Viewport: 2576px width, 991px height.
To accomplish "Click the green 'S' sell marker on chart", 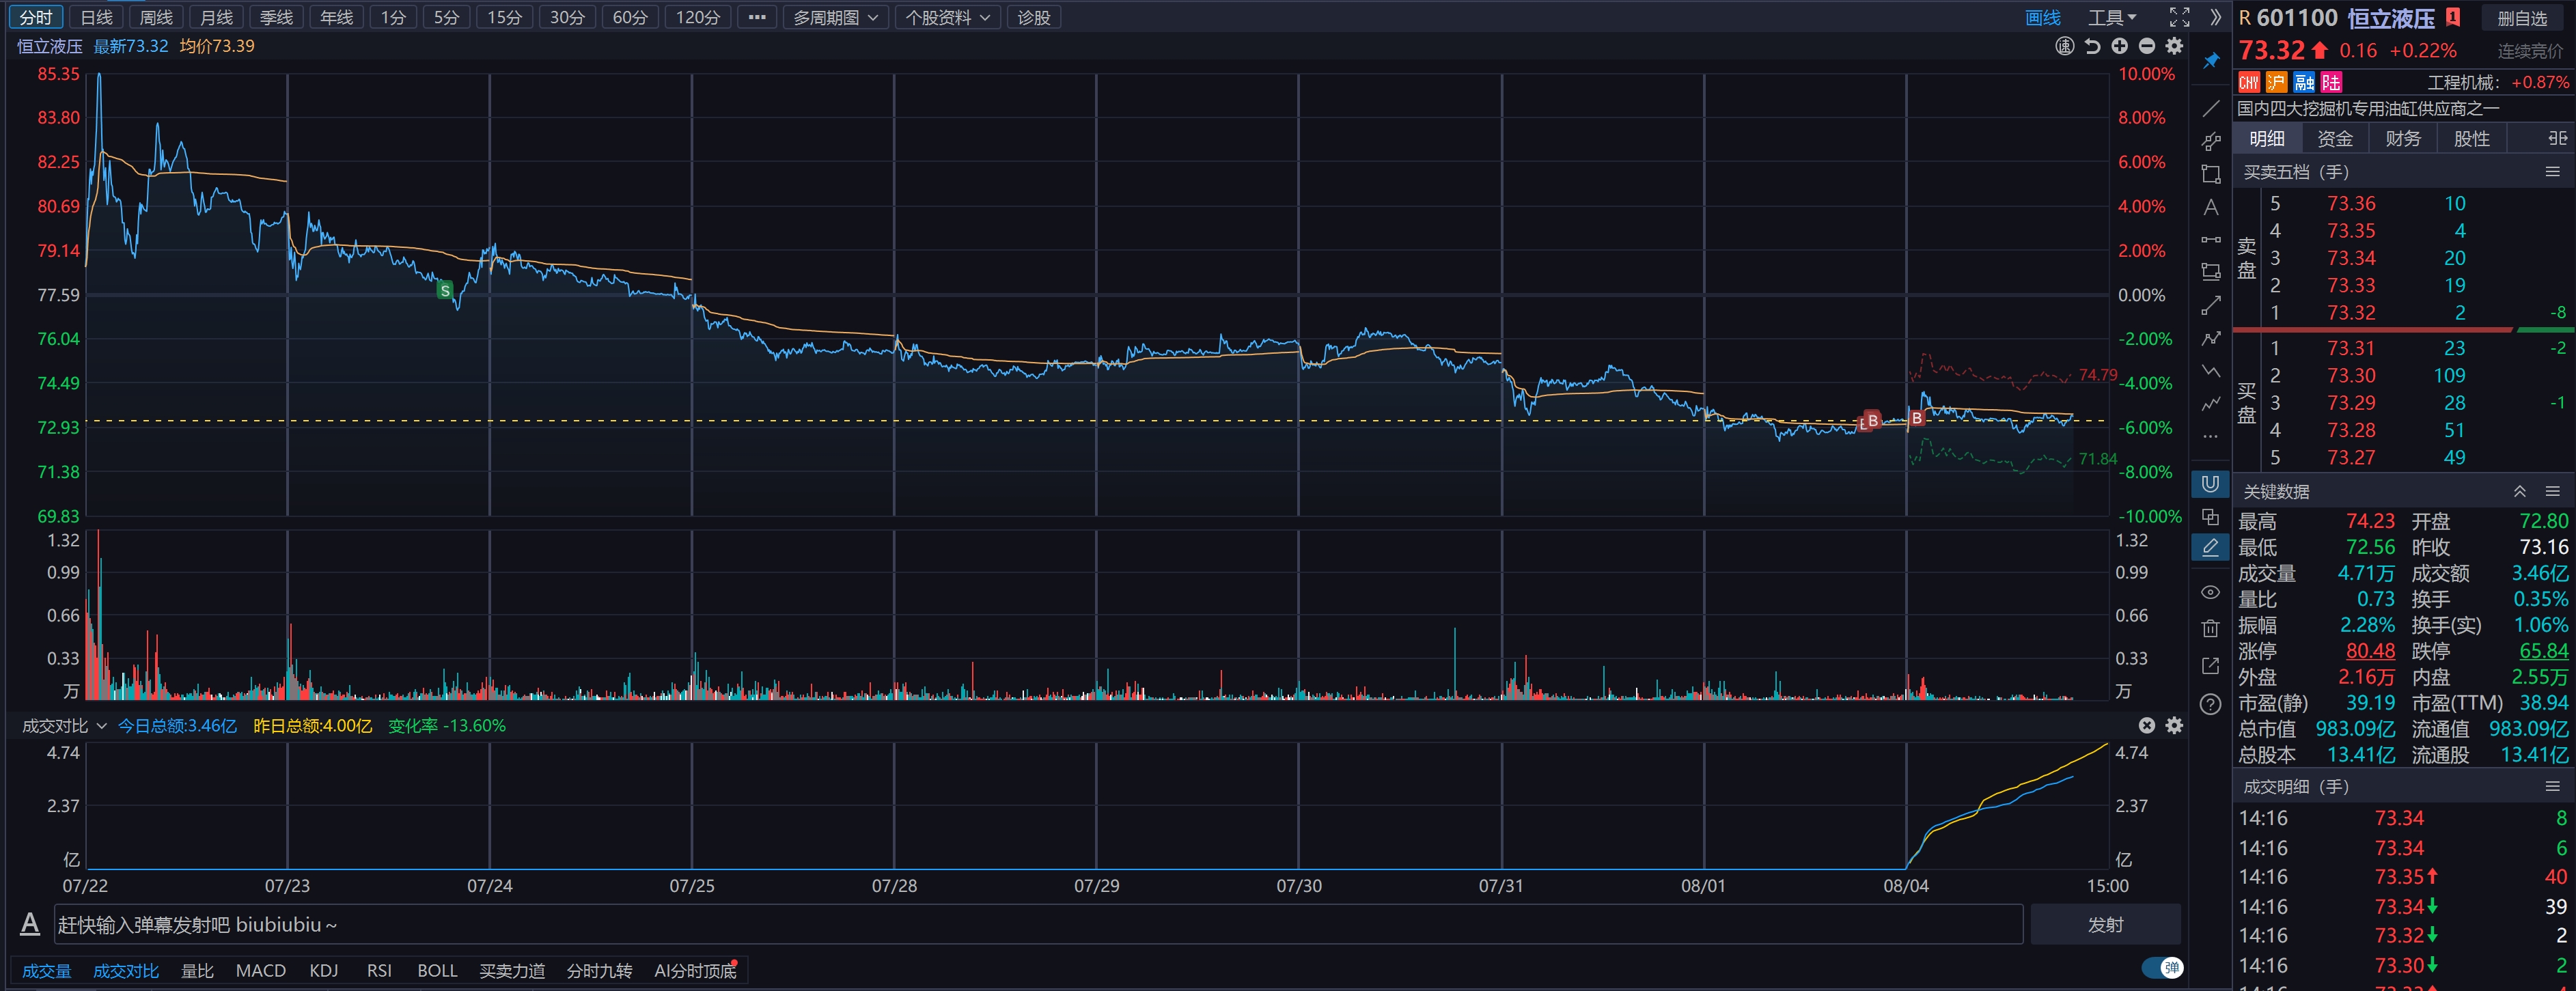I will click(x=445, y=290).
